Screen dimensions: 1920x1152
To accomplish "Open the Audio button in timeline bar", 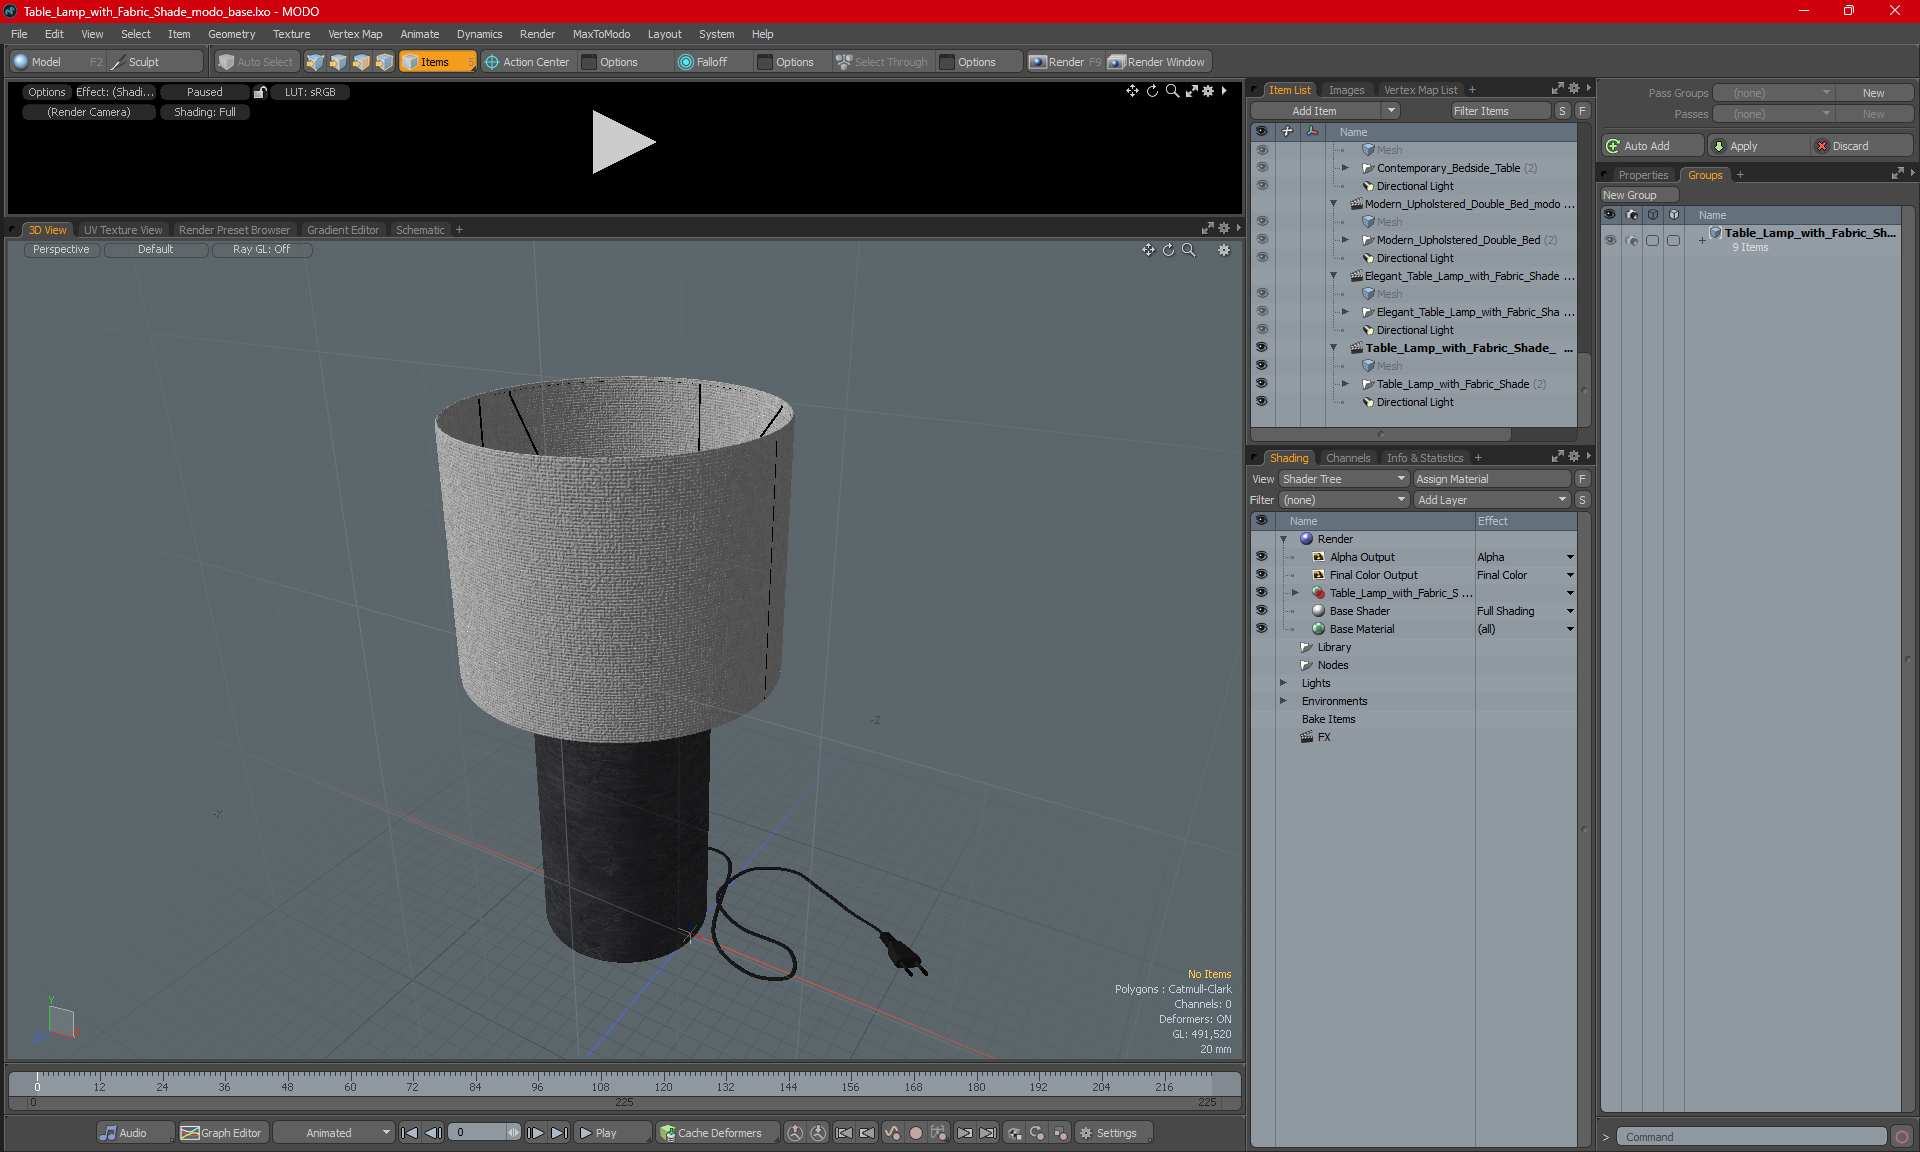I will 134,1133.
